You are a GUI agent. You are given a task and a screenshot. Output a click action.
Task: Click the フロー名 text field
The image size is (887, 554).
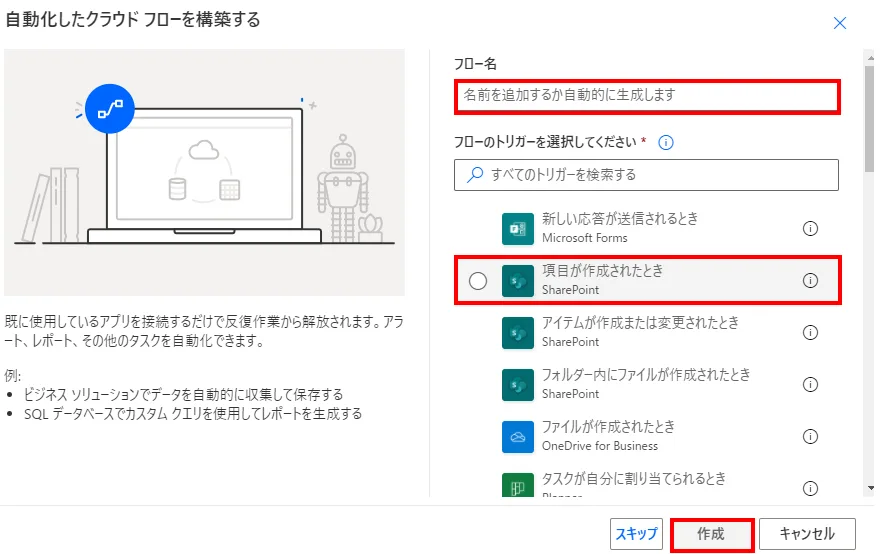(646, 96)
